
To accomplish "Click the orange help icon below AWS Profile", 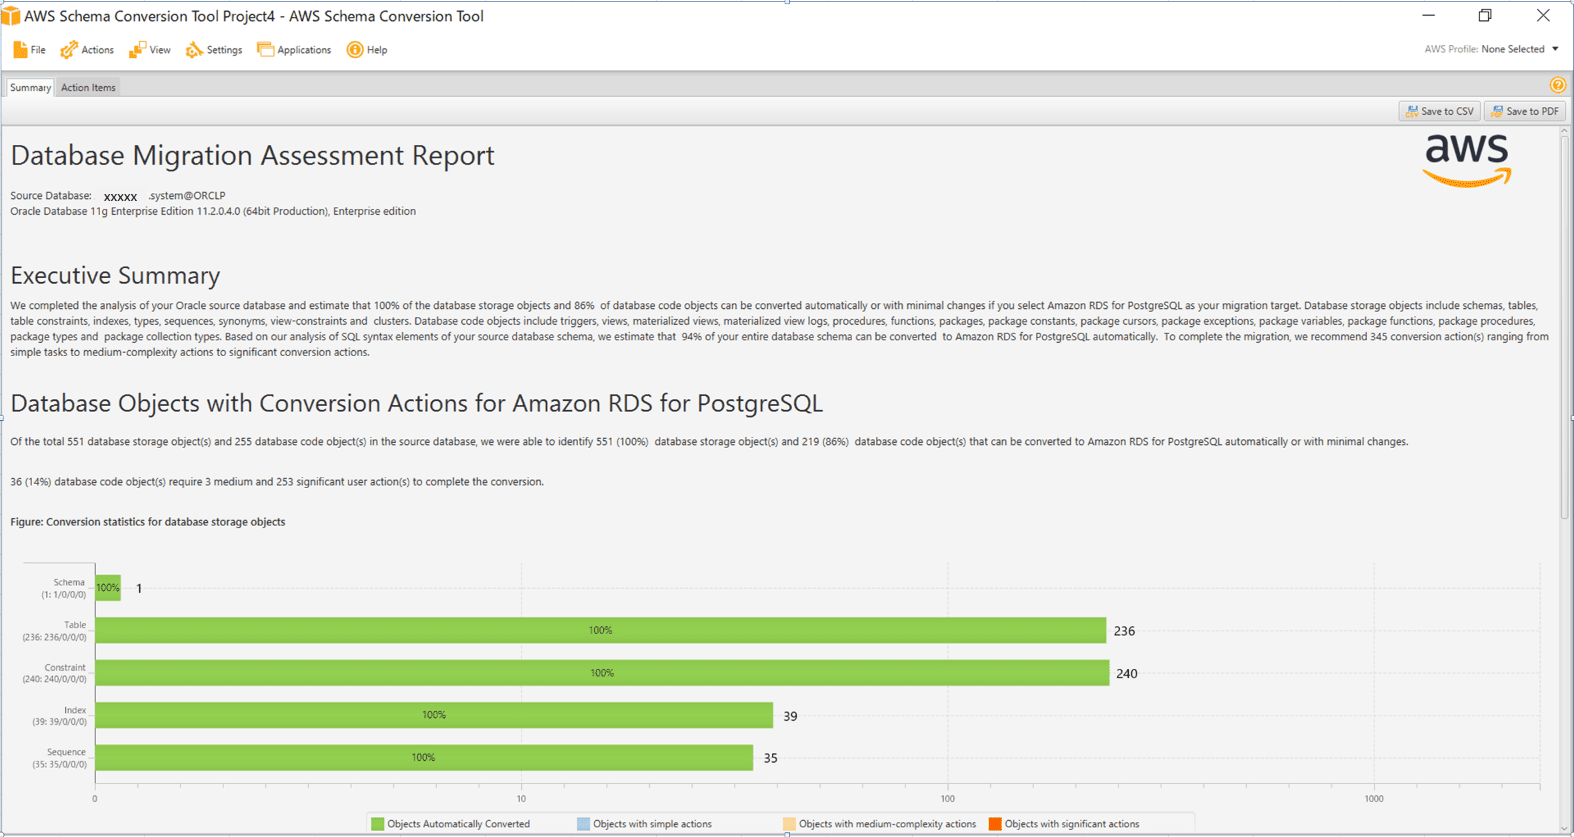I will click(1557, 85).
